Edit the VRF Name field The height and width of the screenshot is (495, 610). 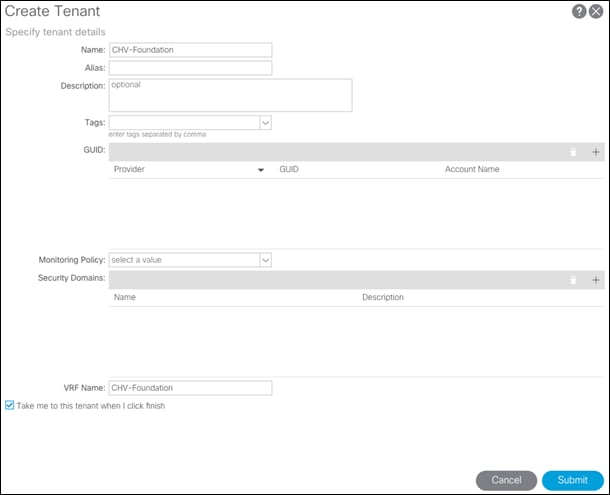[191, 388]
